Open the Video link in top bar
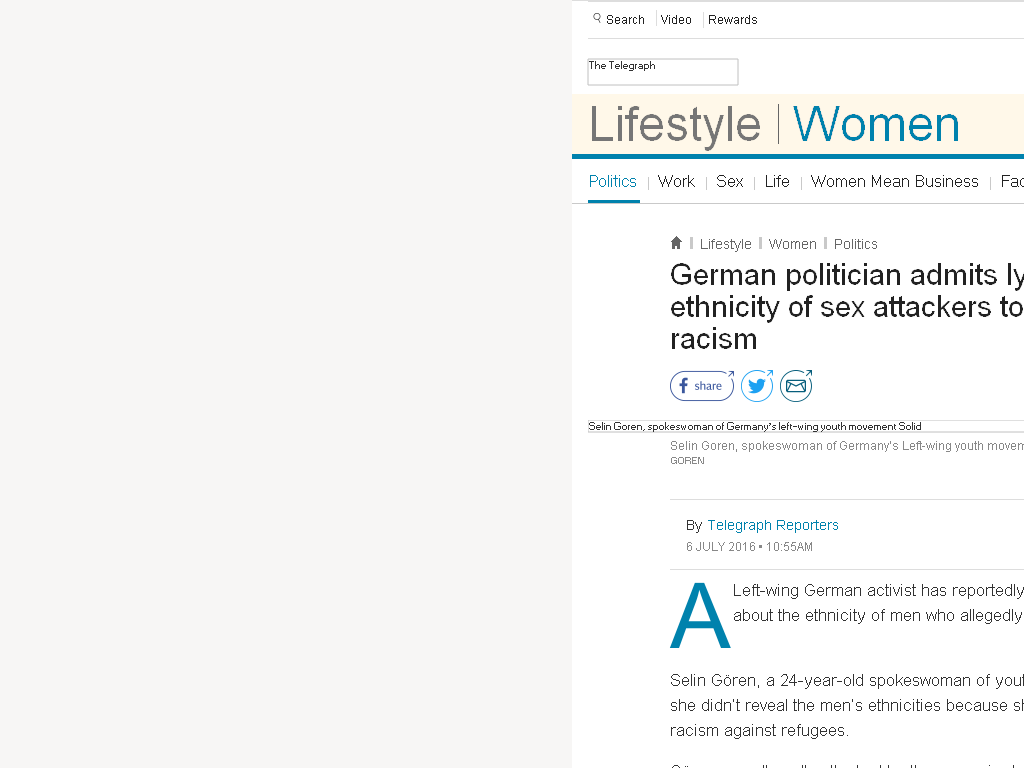 click(x=676, y=20)
